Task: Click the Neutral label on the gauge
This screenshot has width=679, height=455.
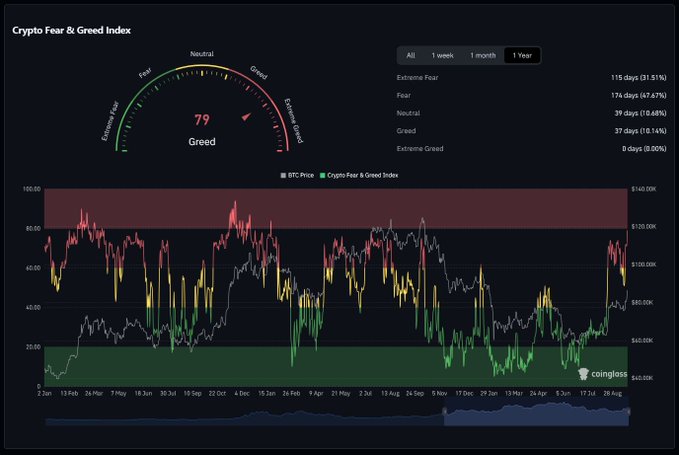Action: pos(202,54)
